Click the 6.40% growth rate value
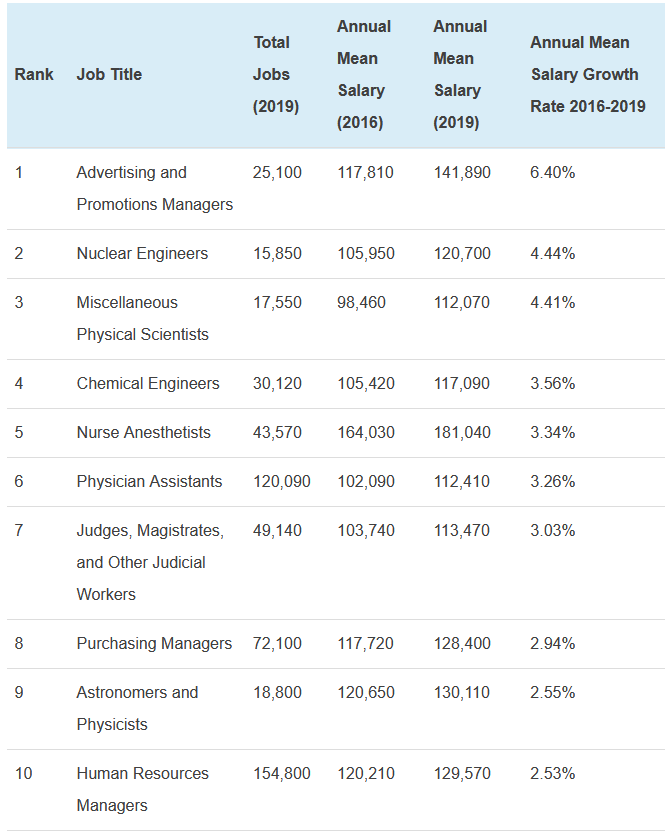This screenshot has width=670, height=836. pos(552,173)
